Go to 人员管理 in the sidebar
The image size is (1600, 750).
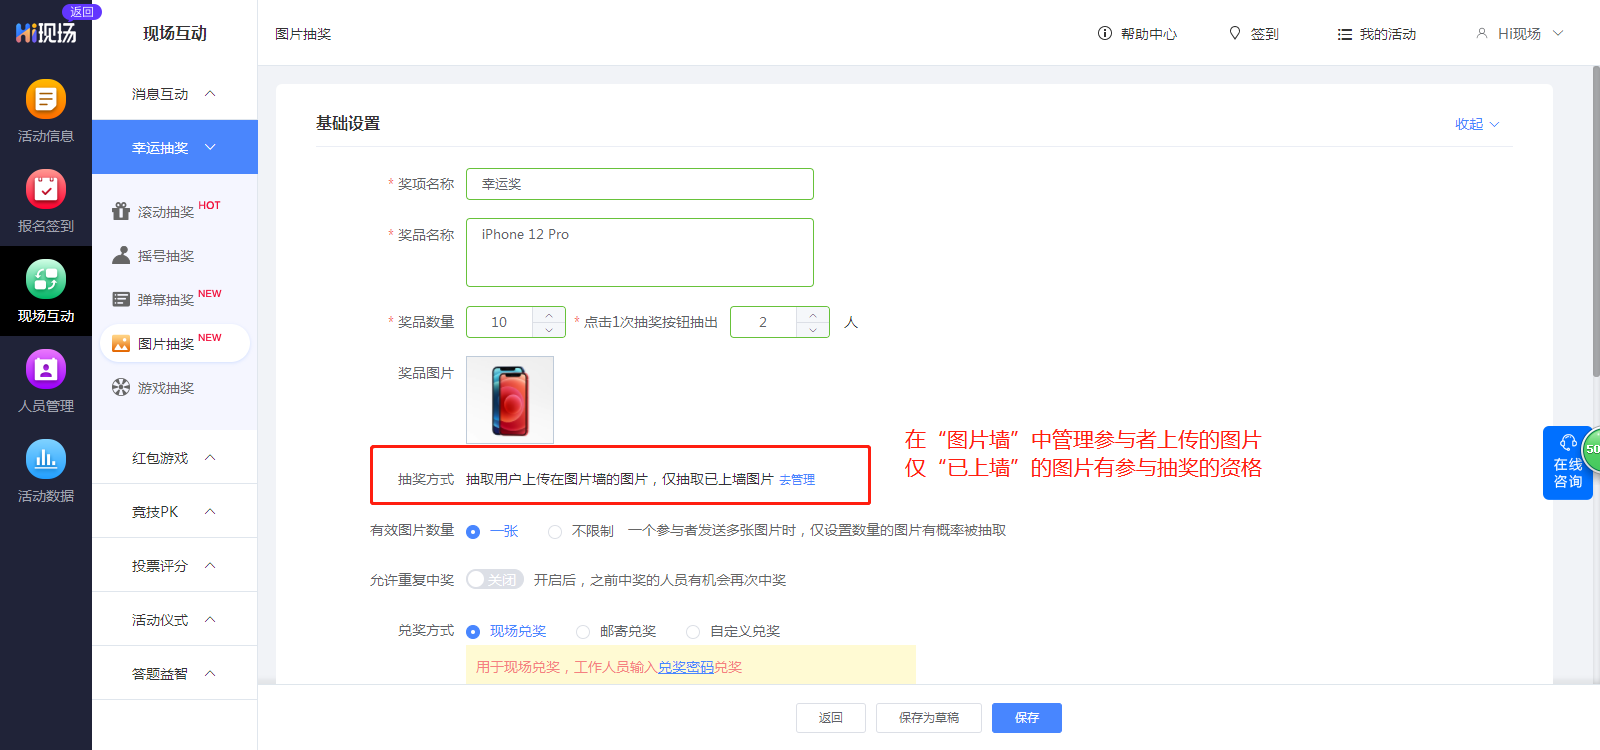click(45, 370)
